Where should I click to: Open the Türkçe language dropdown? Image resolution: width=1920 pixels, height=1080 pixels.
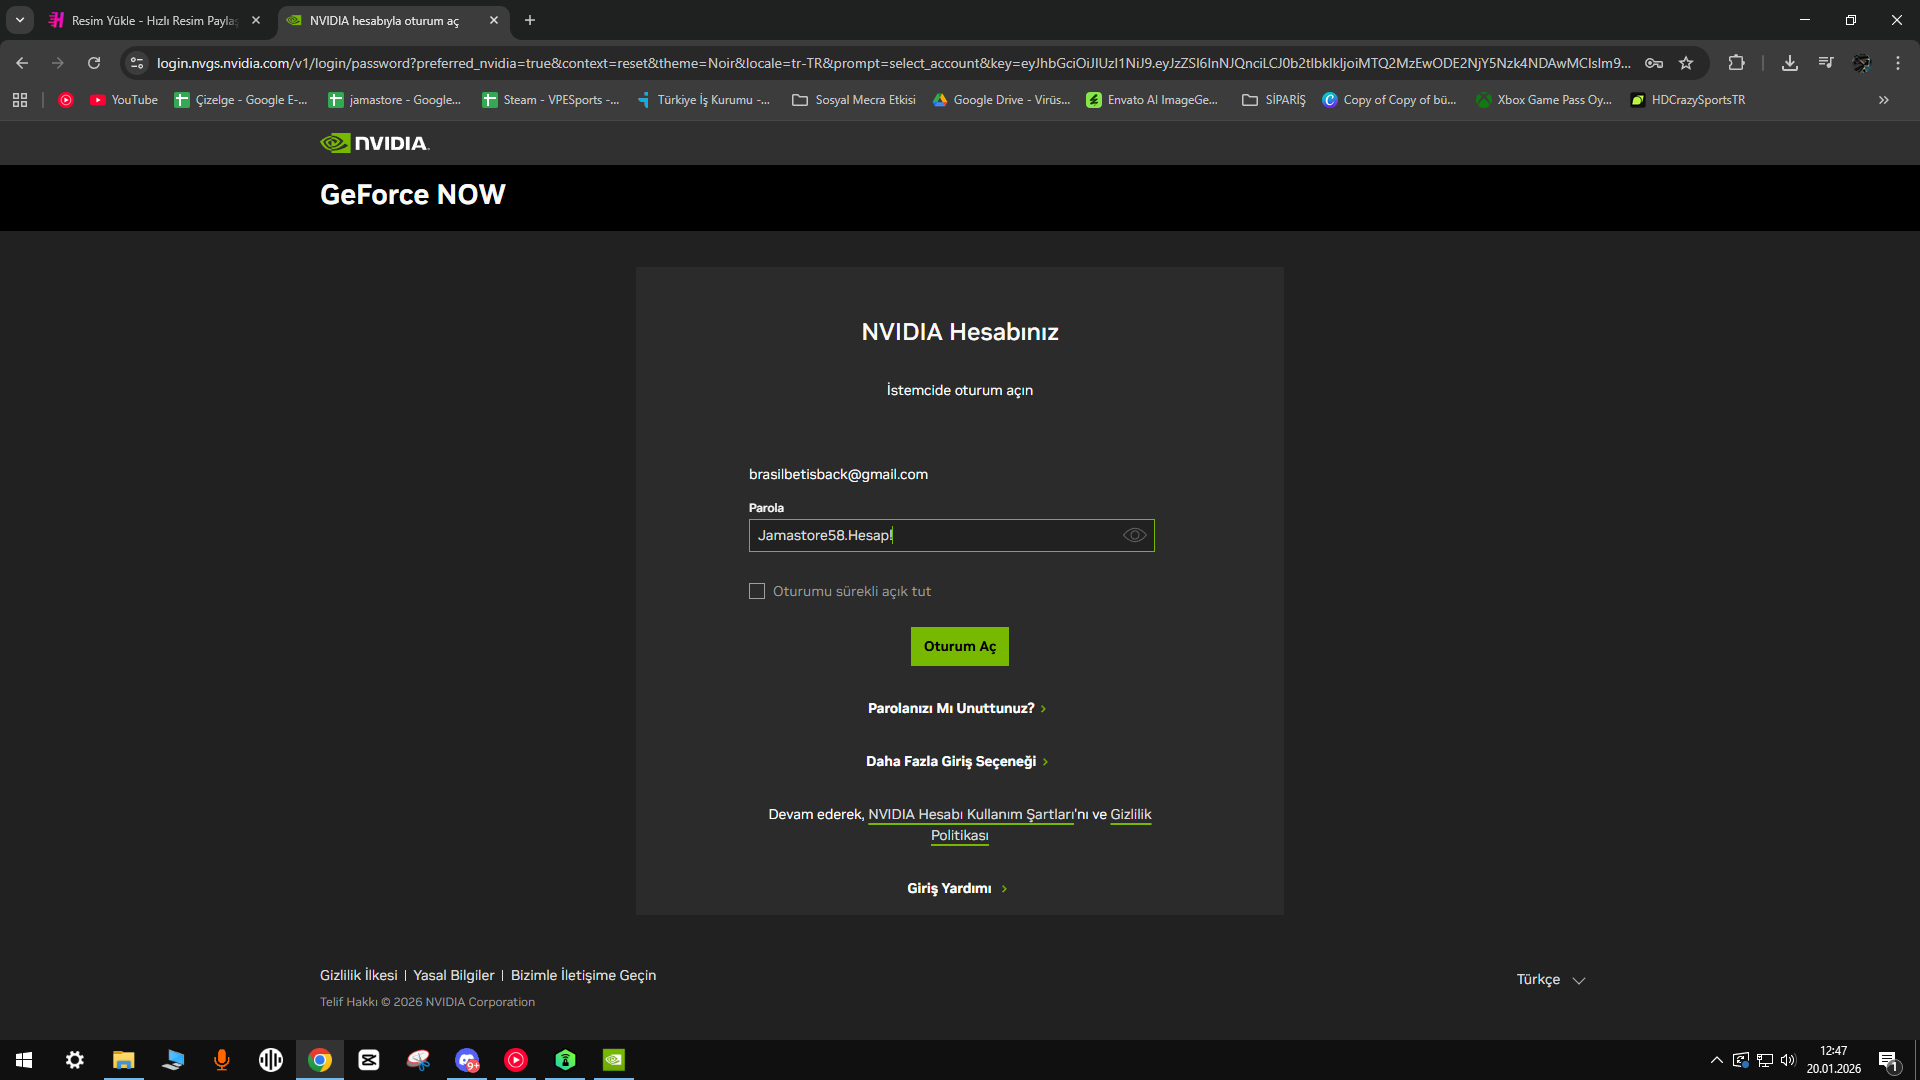point(1551,979)
